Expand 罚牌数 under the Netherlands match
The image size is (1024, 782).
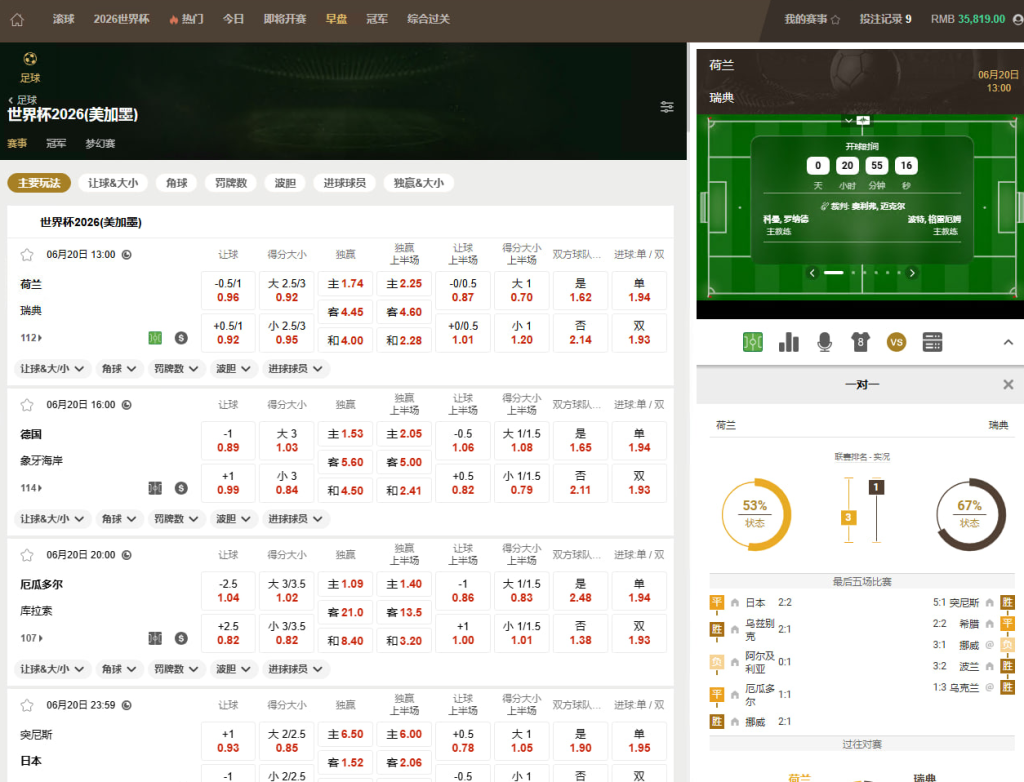point(176,369)
